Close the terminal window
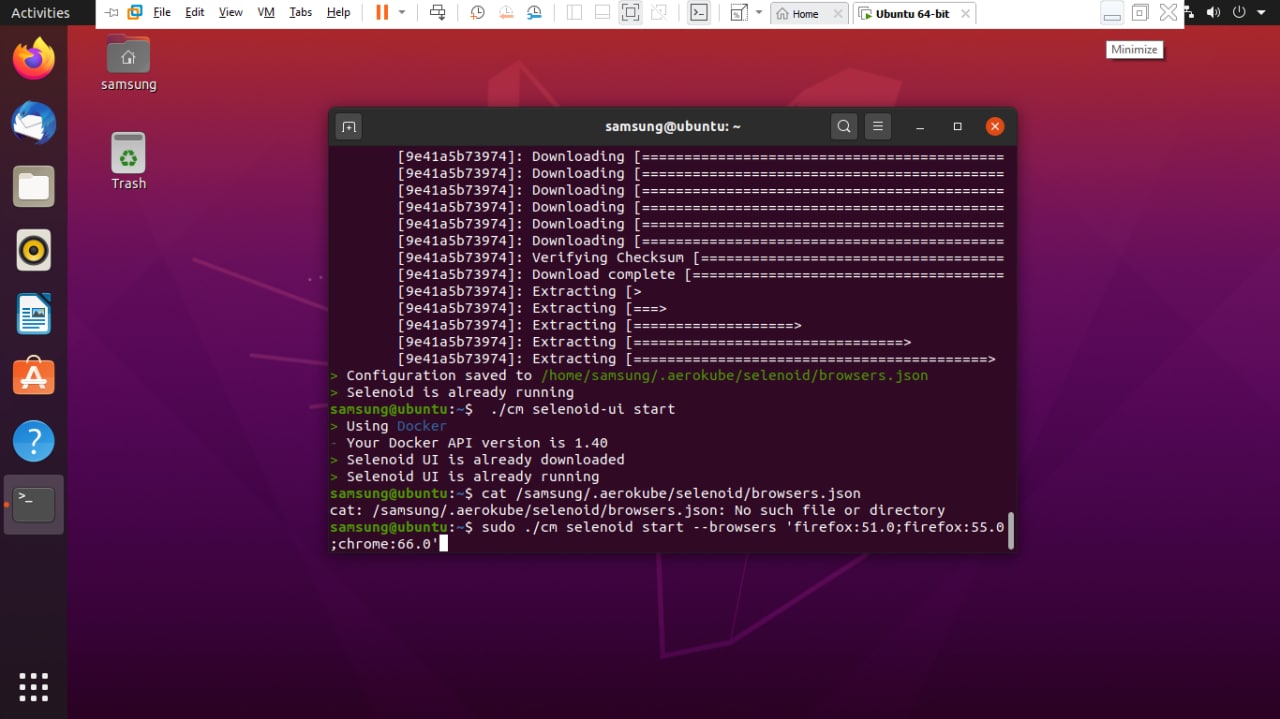 click(x=994, y=127)
